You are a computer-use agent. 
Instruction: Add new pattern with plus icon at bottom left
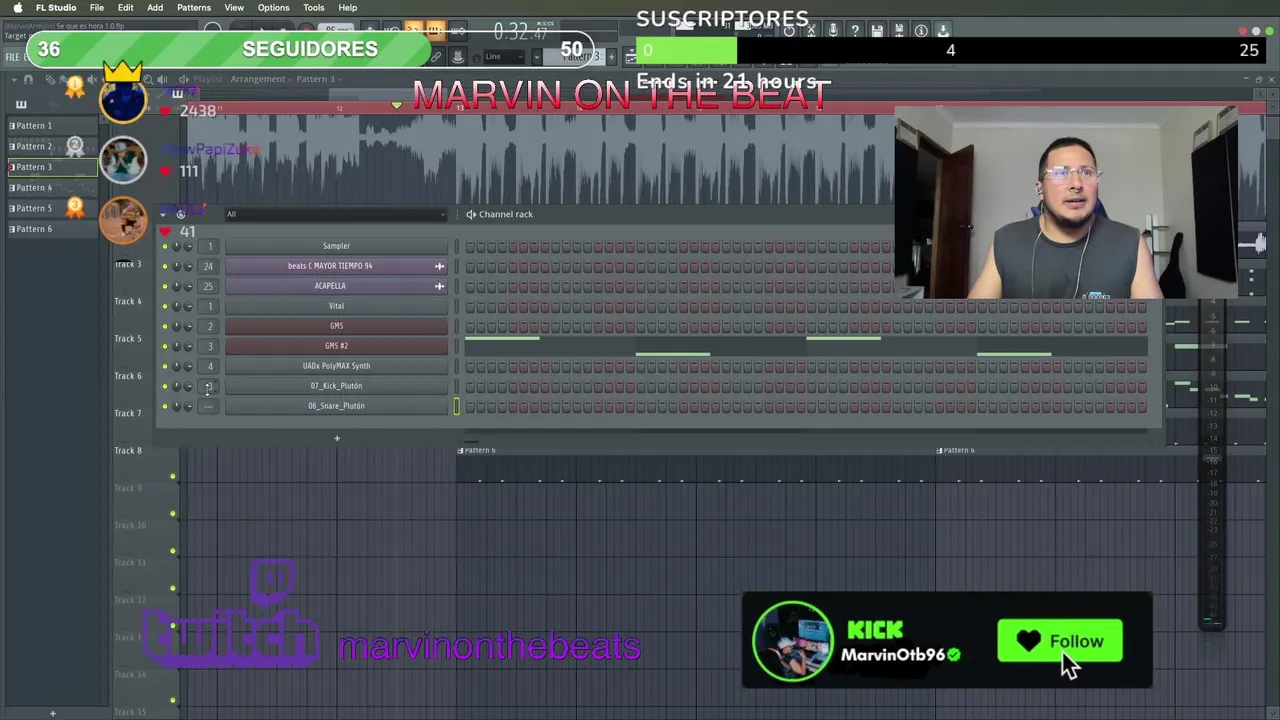tap(53, 713)
